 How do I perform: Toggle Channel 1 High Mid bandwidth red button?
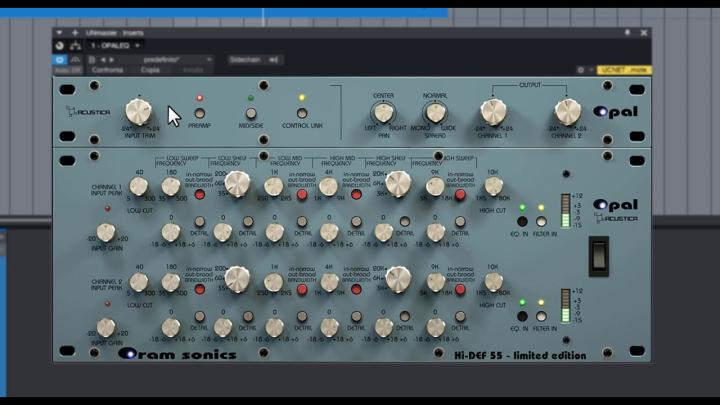pos(356,195)
